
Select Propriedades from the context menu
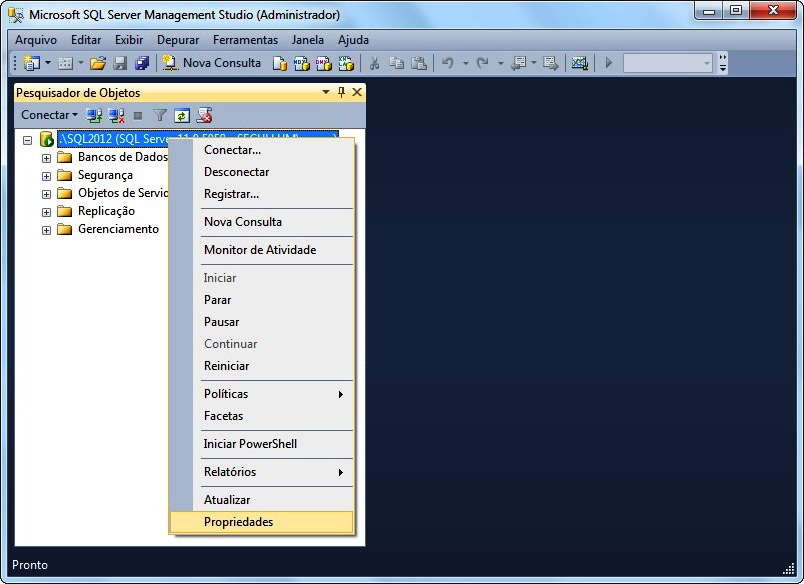pos(238,522)
